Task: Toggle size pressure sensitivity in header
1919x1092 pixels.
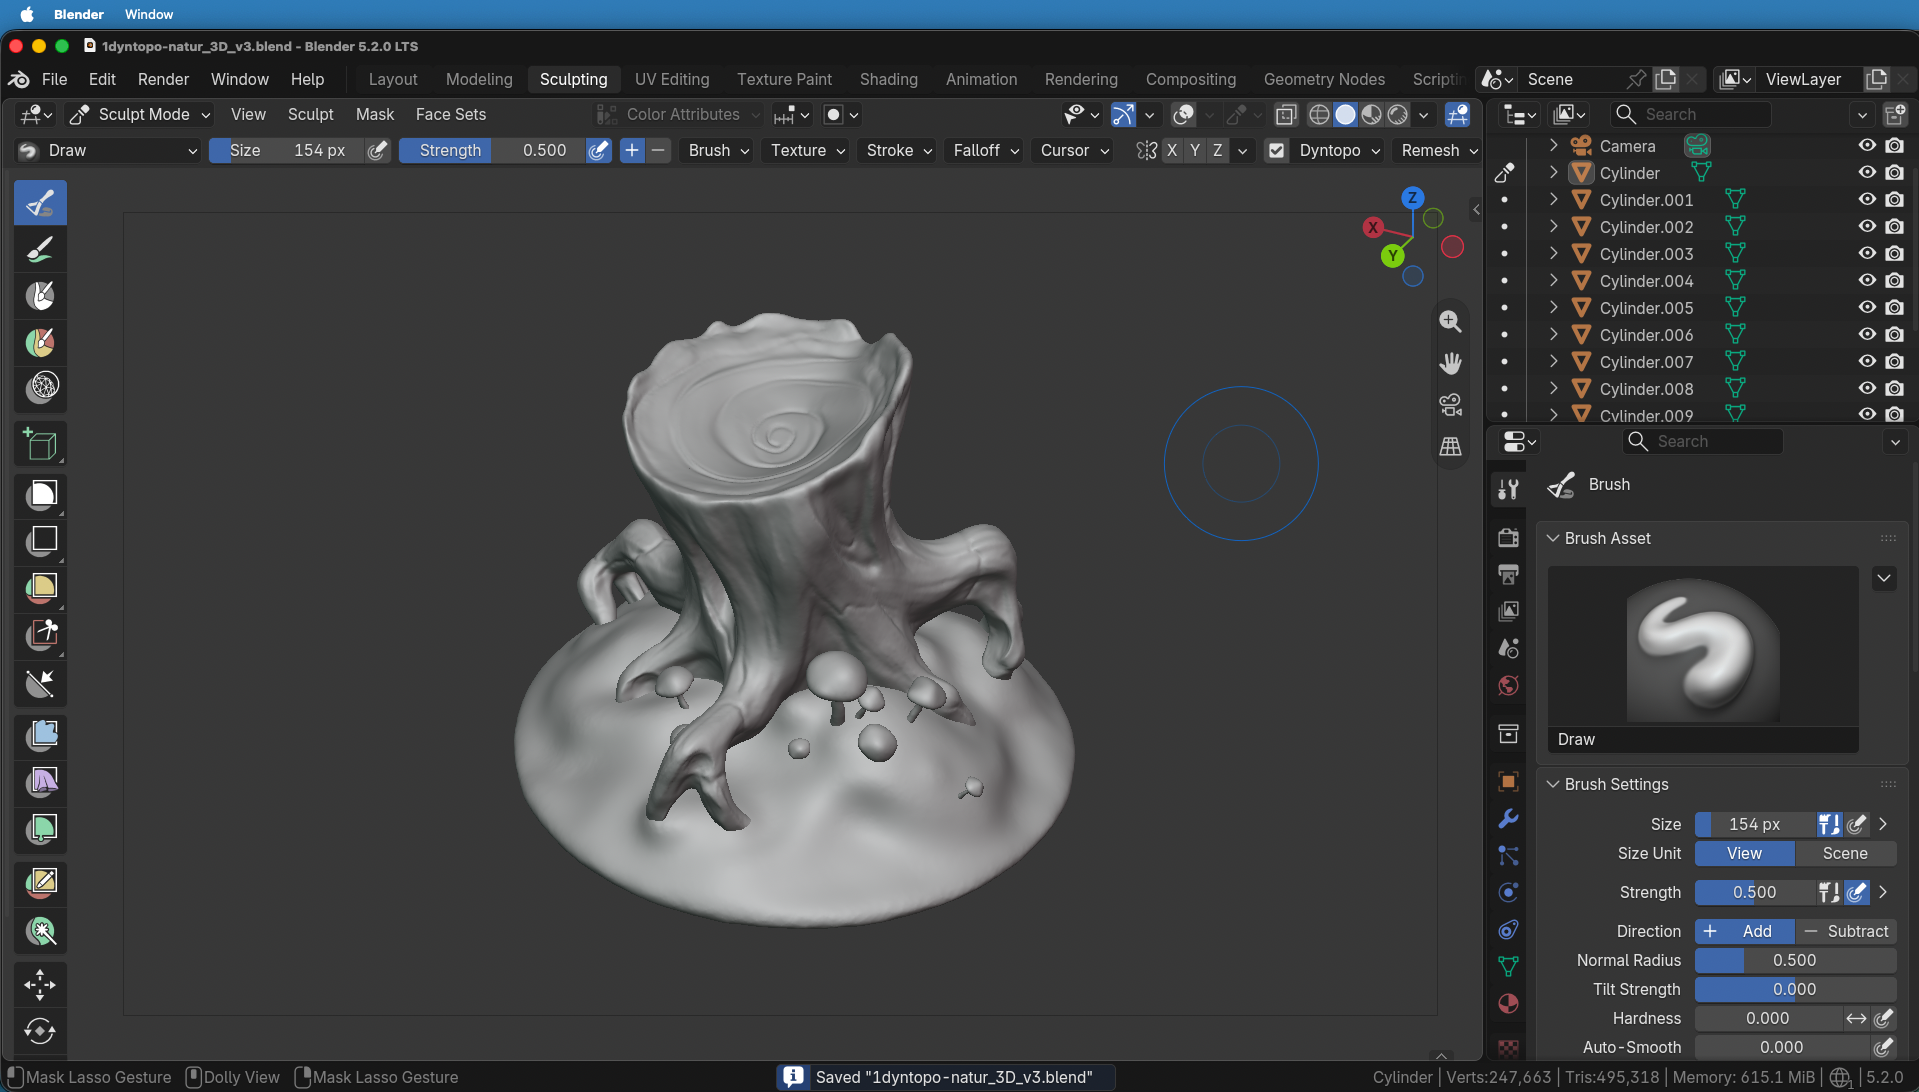Action: point(377,151)
